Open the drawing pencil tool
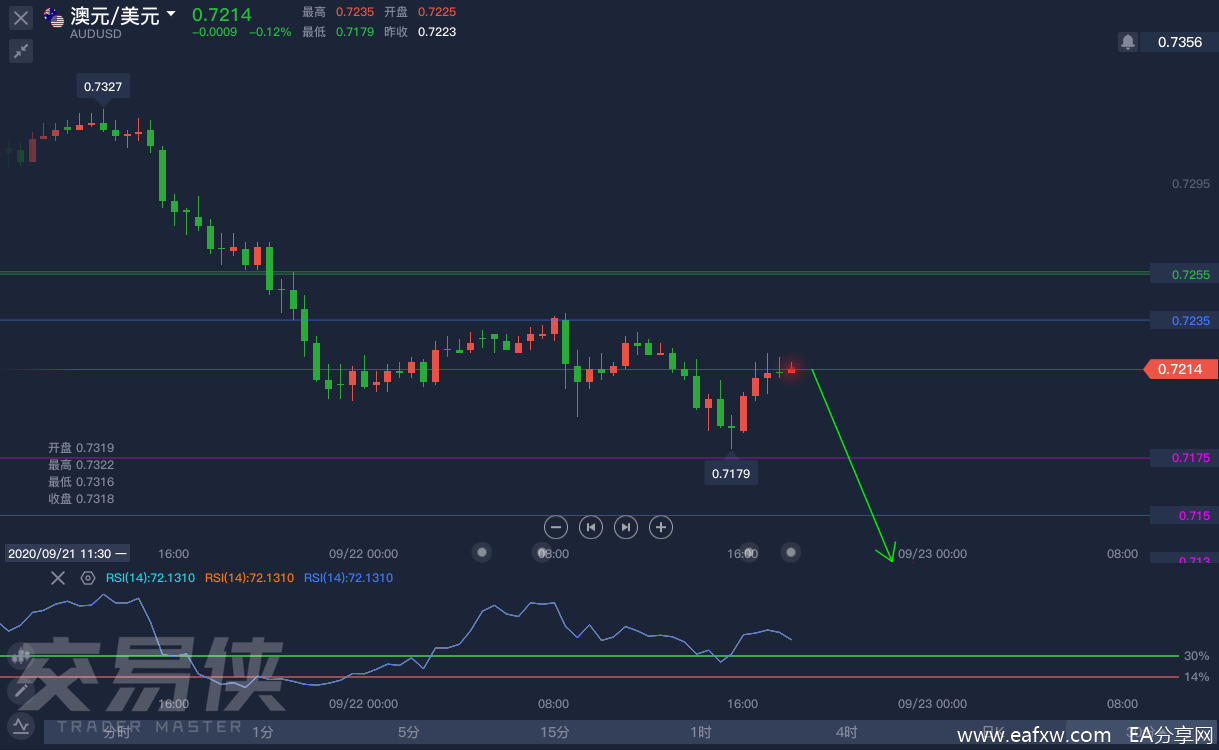 point(20,691)
